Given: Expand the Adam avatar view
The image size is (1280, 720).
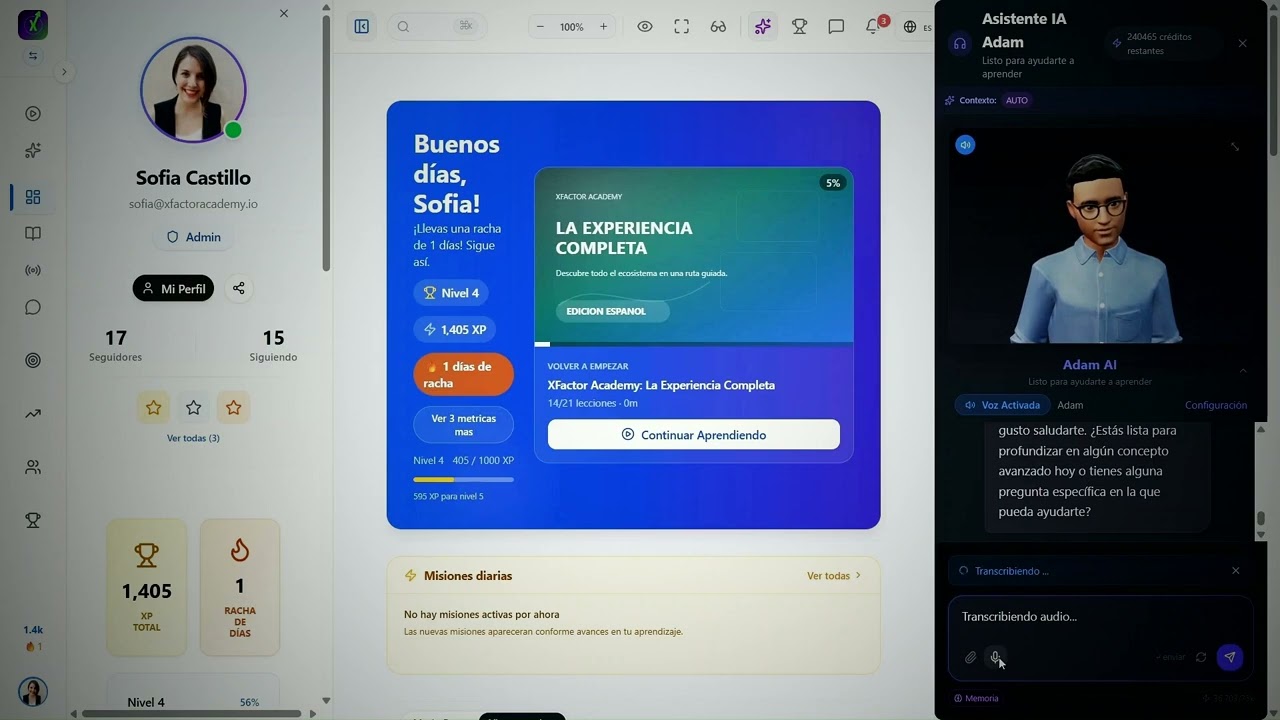Looking at the screenshot, I should (1235, 146).
